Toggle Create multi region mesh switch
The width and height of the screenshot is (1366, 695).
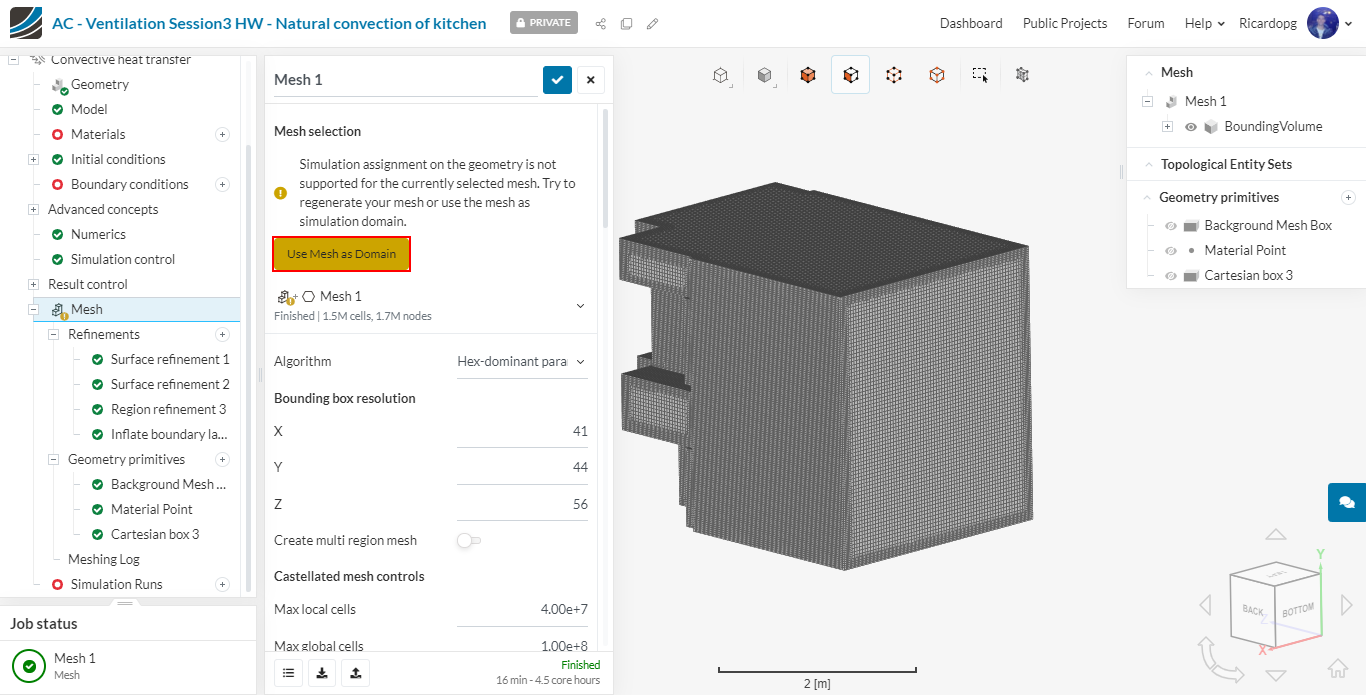[x=467, y=540]
